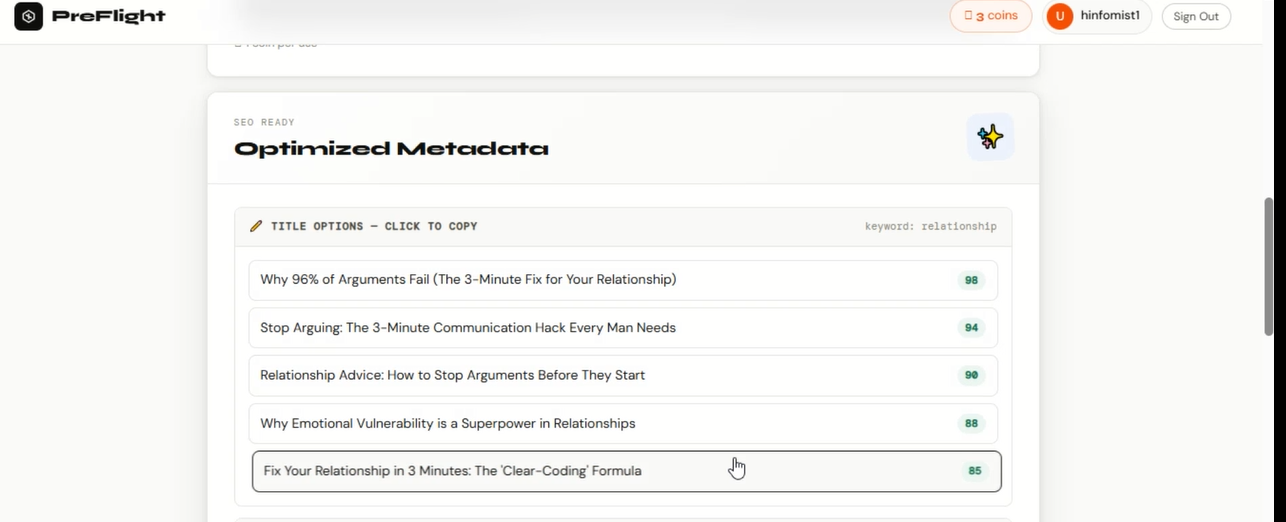This screenshot has width=1286, height=522.
Task: Click the 'SEO READY' label
Action: tap(264, 122)
